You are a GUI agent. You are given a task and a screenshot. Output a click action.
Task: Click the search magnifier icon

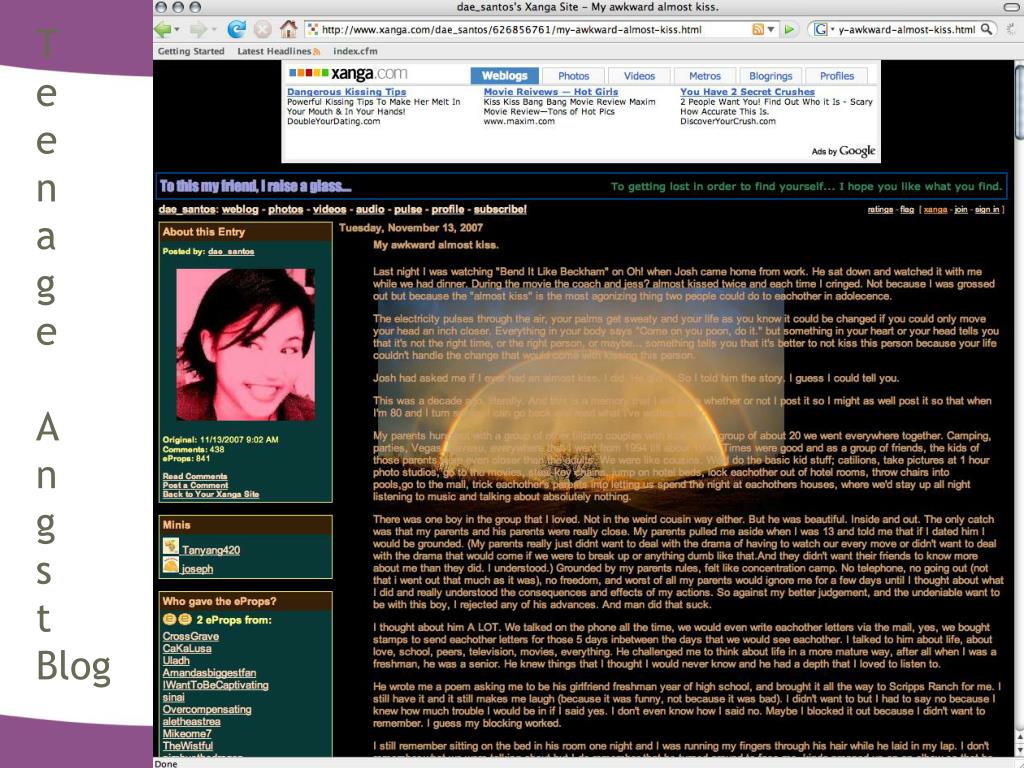tap(986, 29)
